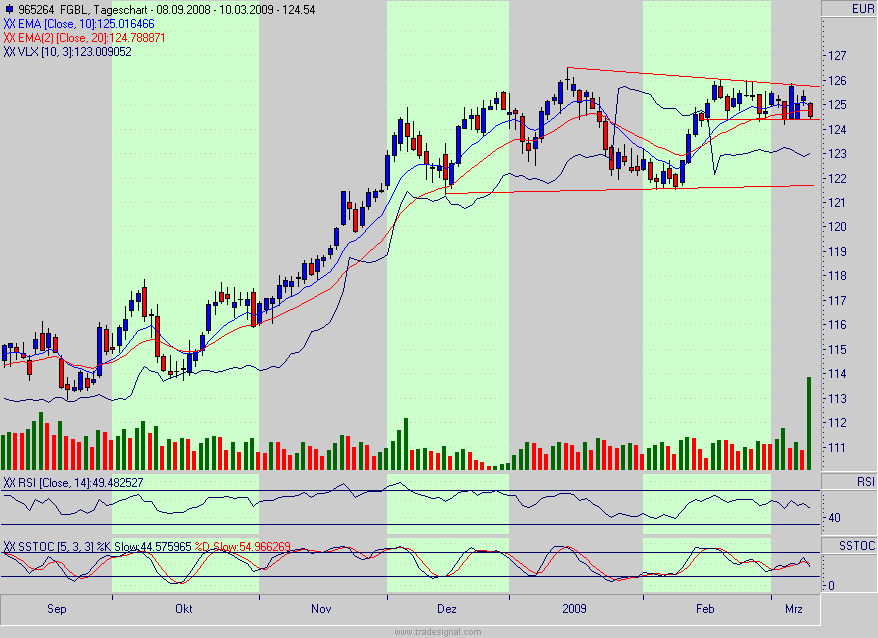Switch to the Okt axis section
Screen dimensions: 878x638
183,607
